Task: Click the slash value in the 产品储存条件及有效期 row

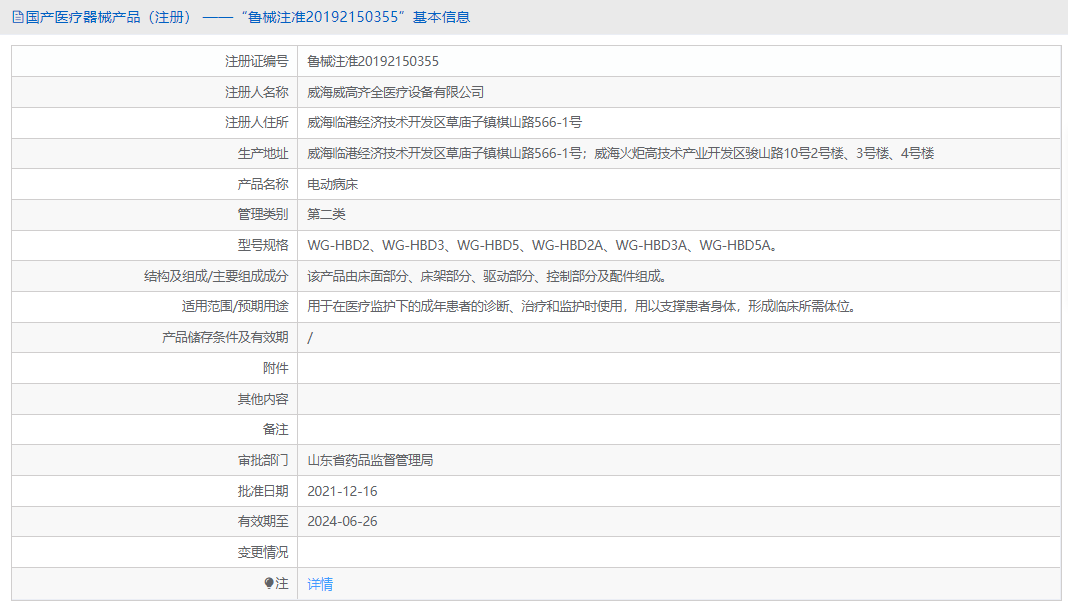Action: tap(310, 338)
